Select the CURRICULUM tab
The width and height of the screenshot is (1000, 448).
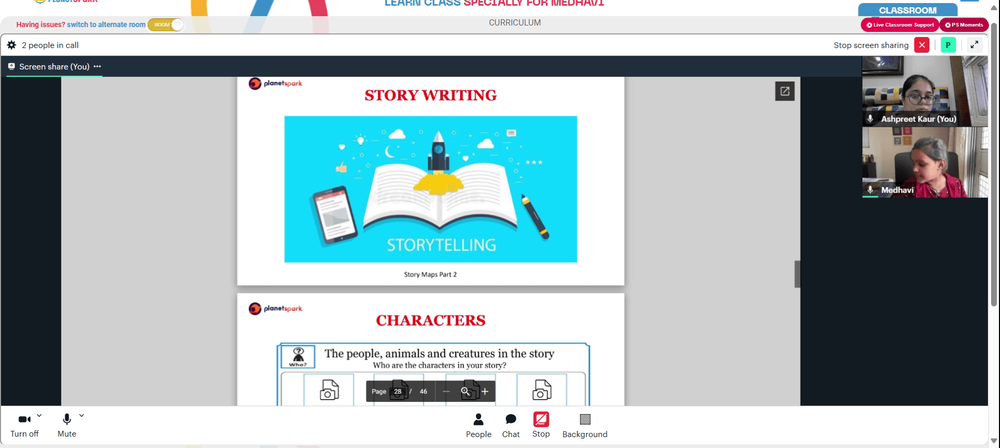[515, 22]
